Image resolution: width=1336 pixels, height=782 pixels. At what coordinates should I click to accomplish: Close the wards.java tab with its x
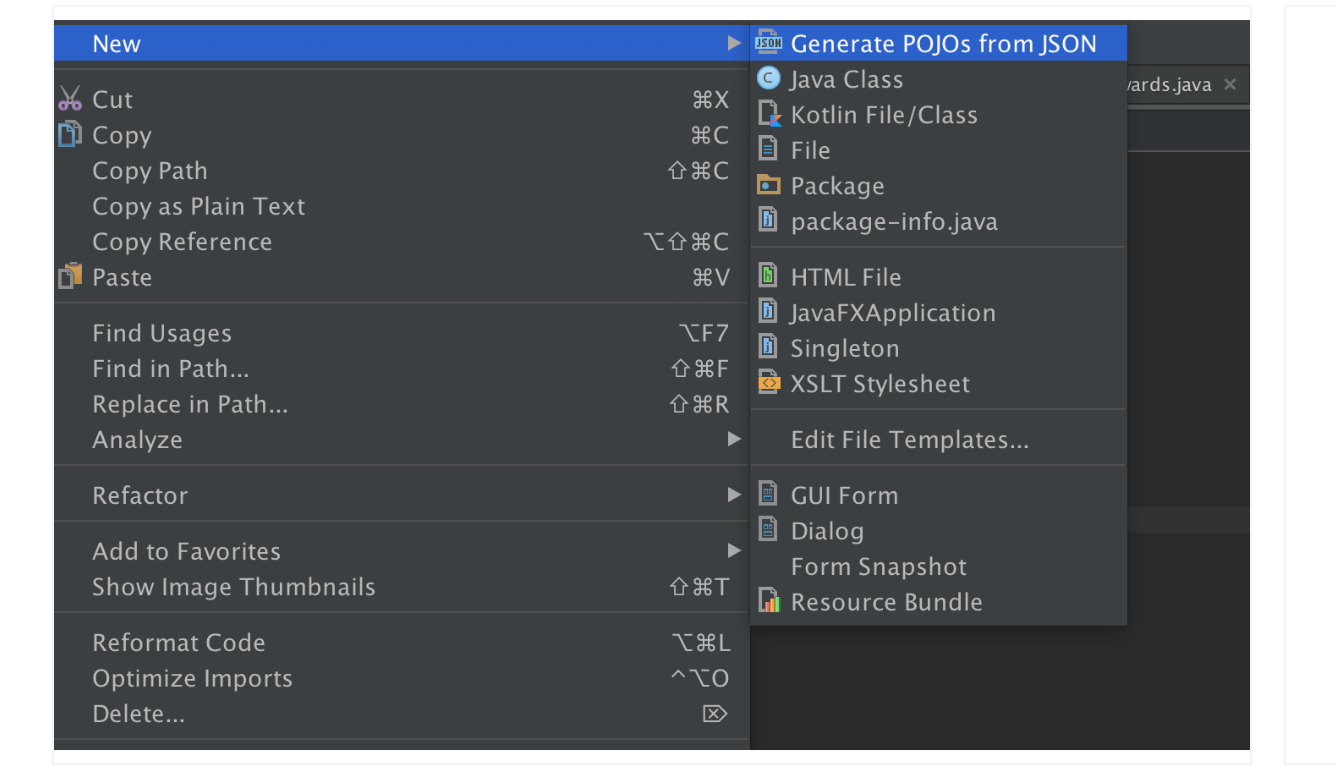[1229, 84]
